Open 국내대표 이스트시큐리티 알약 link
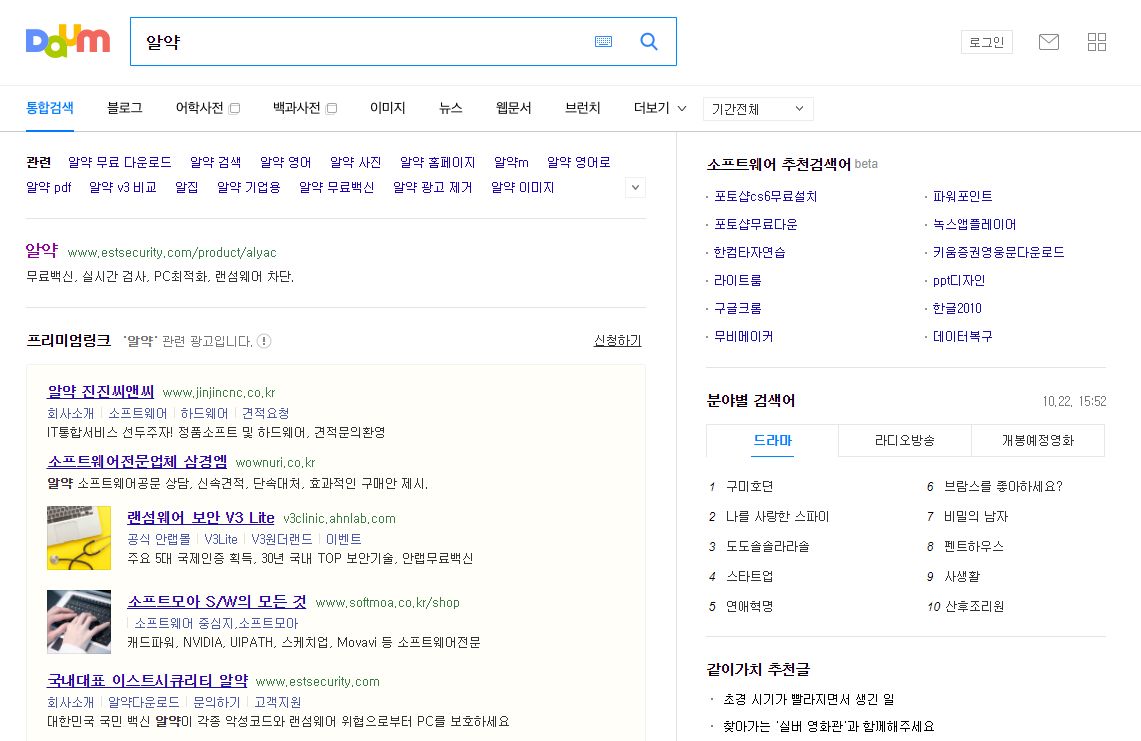The height and width of the screenshot is (741, 1141). click(x=147, y=681)
